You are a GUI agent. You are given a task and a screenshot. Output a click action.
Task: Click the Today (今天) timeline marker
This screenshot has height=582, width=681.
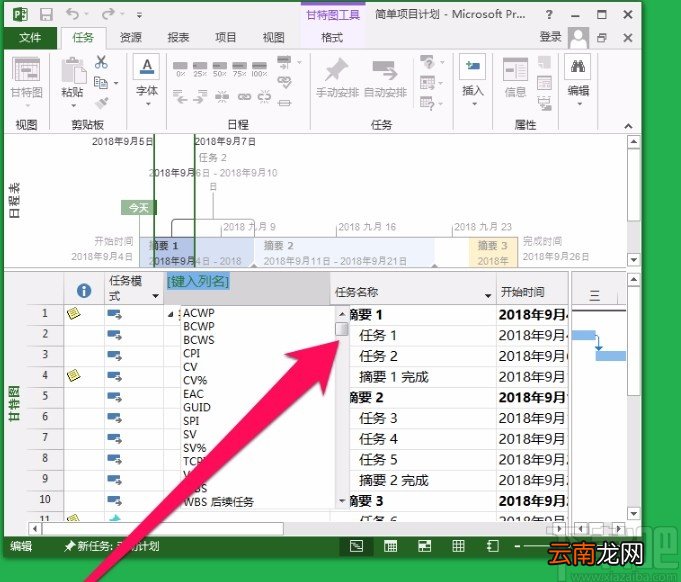pyautogui.click(x=139, y=208)
